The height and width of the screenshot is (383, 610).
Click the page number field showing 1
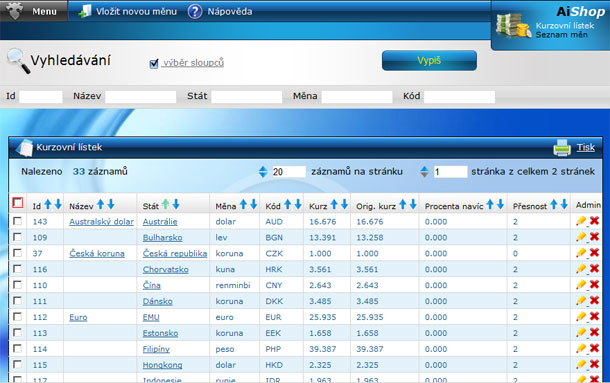450,172
